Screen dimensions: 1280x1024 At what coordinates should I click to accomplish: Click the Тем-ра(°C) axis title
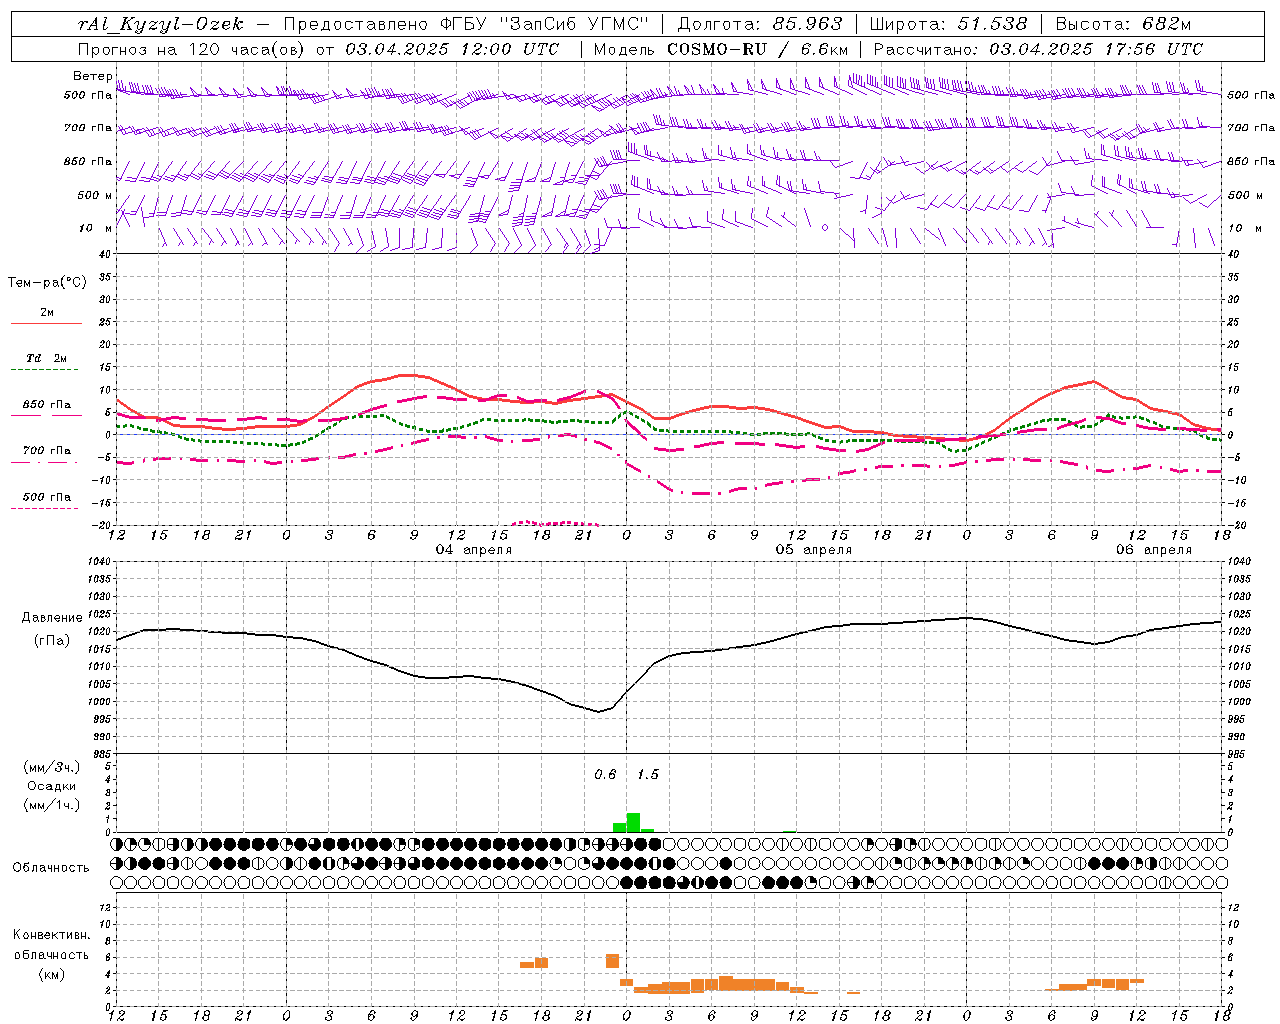point(47,283)
